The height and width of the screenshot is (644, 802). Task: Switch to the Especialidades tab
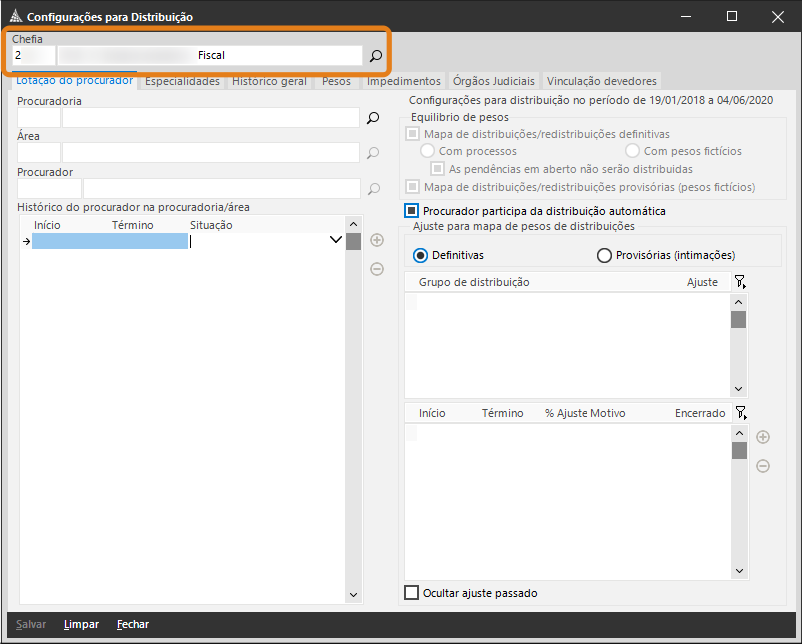[x=182, y=81]
